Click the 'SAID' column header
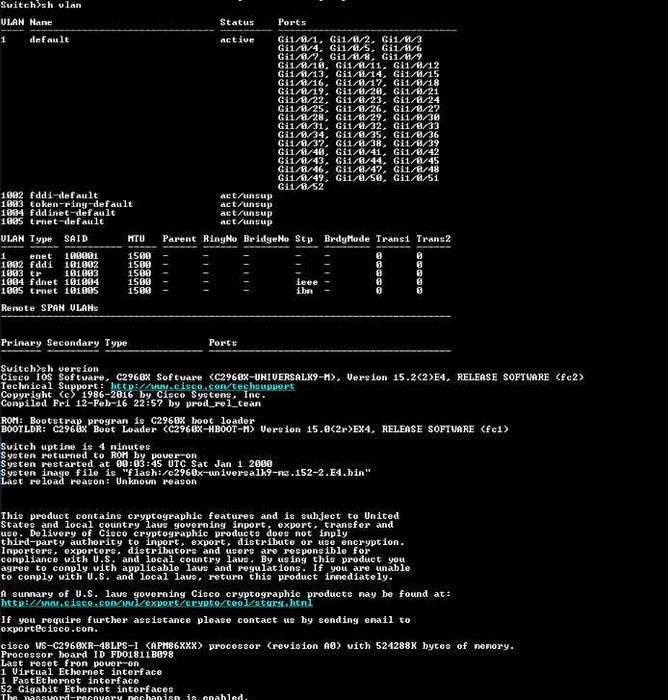 75,239
